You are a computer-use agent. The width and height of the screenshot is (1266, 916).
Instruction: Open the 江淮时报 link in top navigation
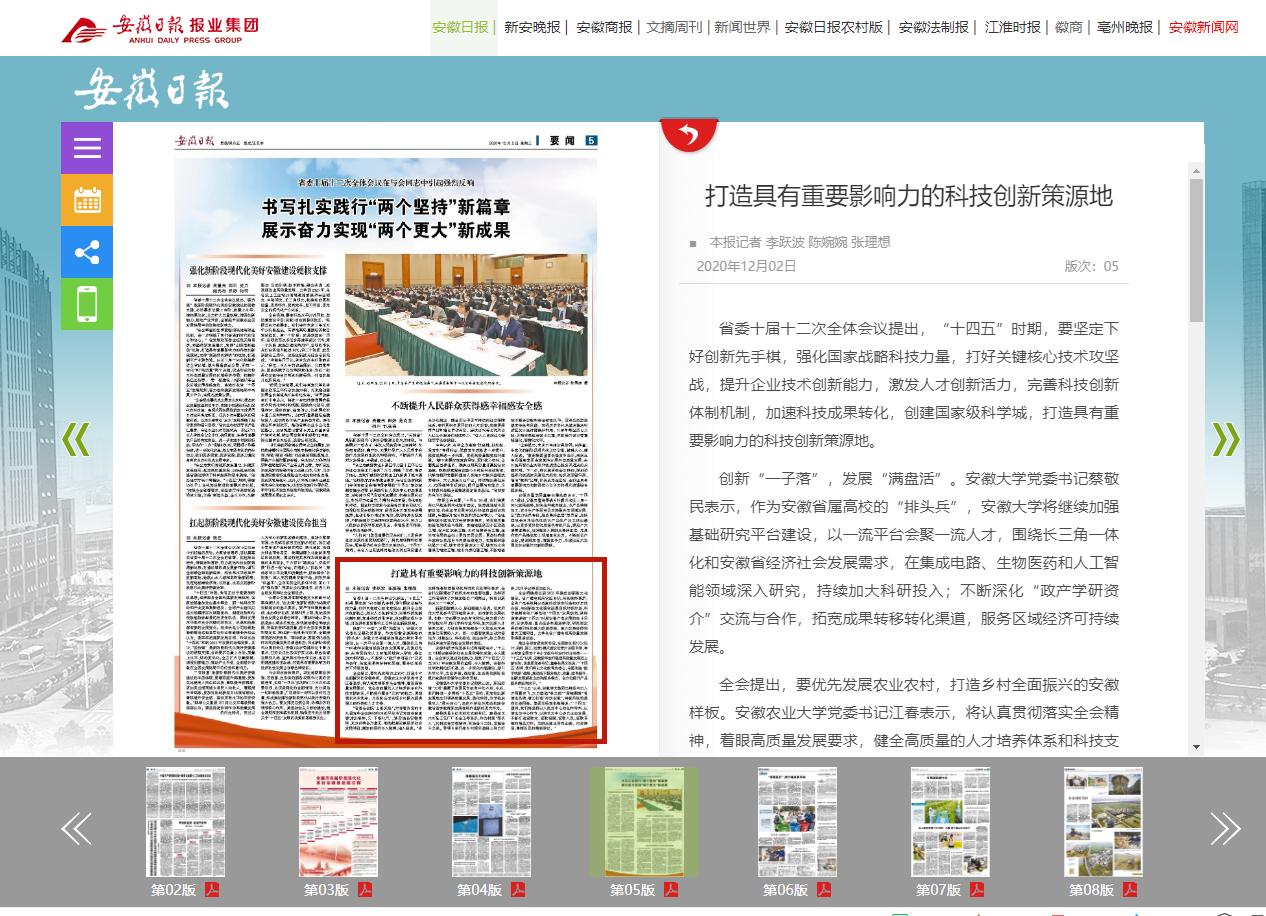[1012, 27]
